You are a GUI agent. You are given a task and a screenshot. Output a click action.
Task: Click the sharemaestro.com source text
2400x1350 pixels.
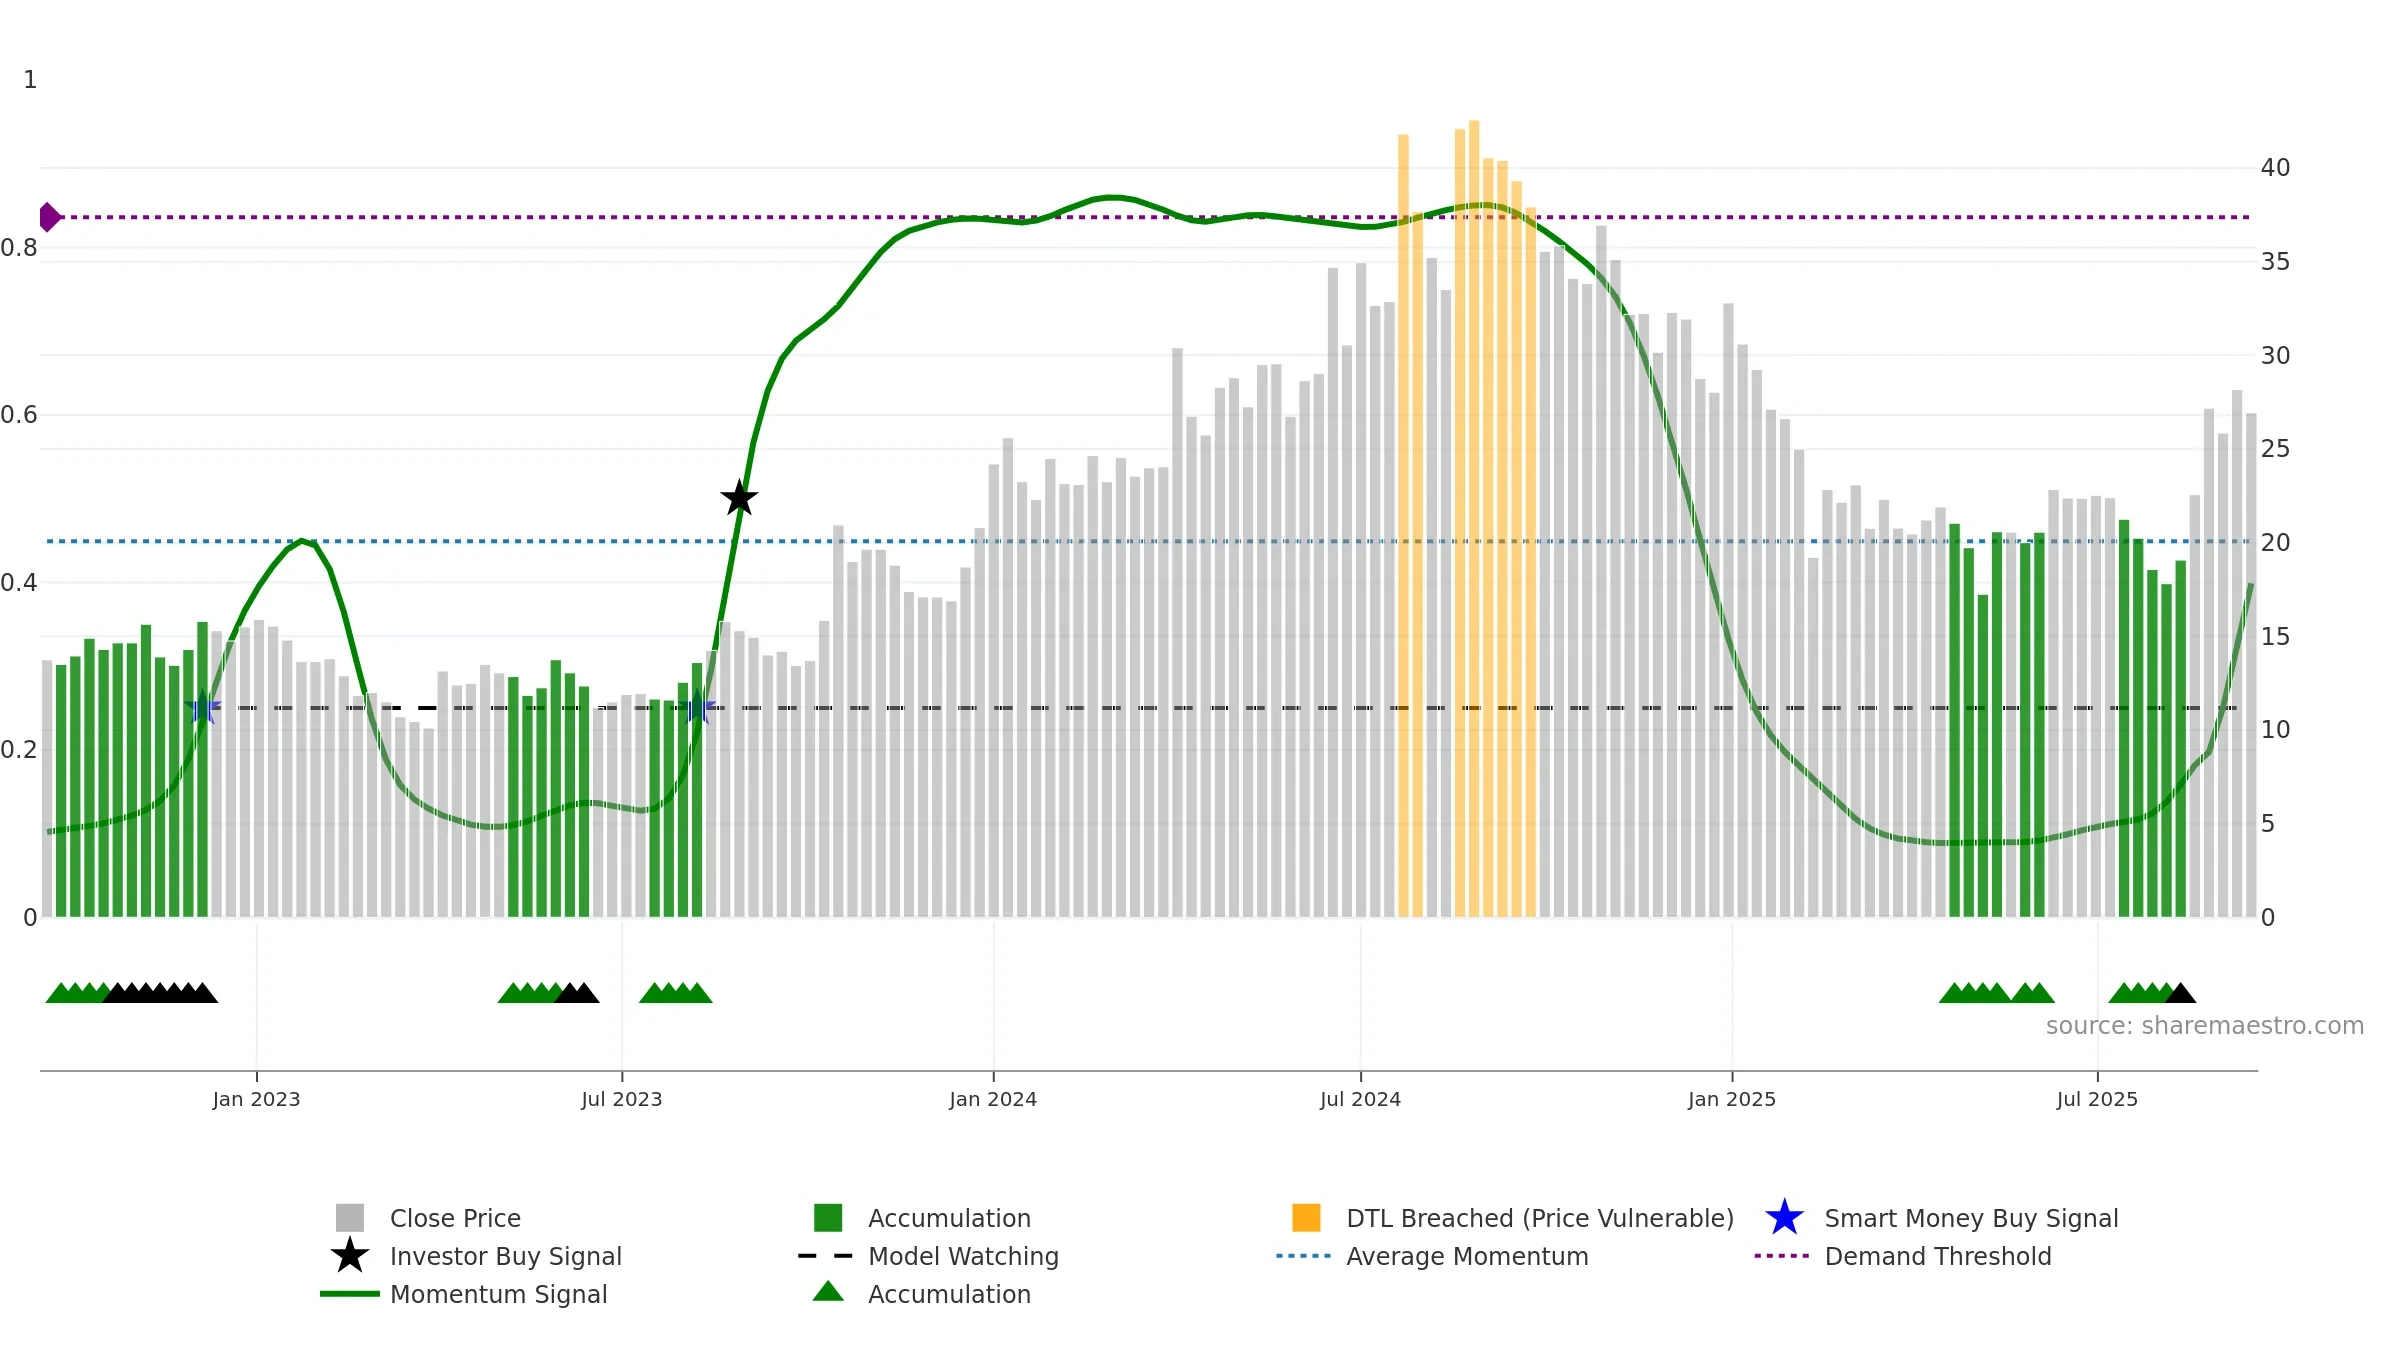pos(2204,1026)
